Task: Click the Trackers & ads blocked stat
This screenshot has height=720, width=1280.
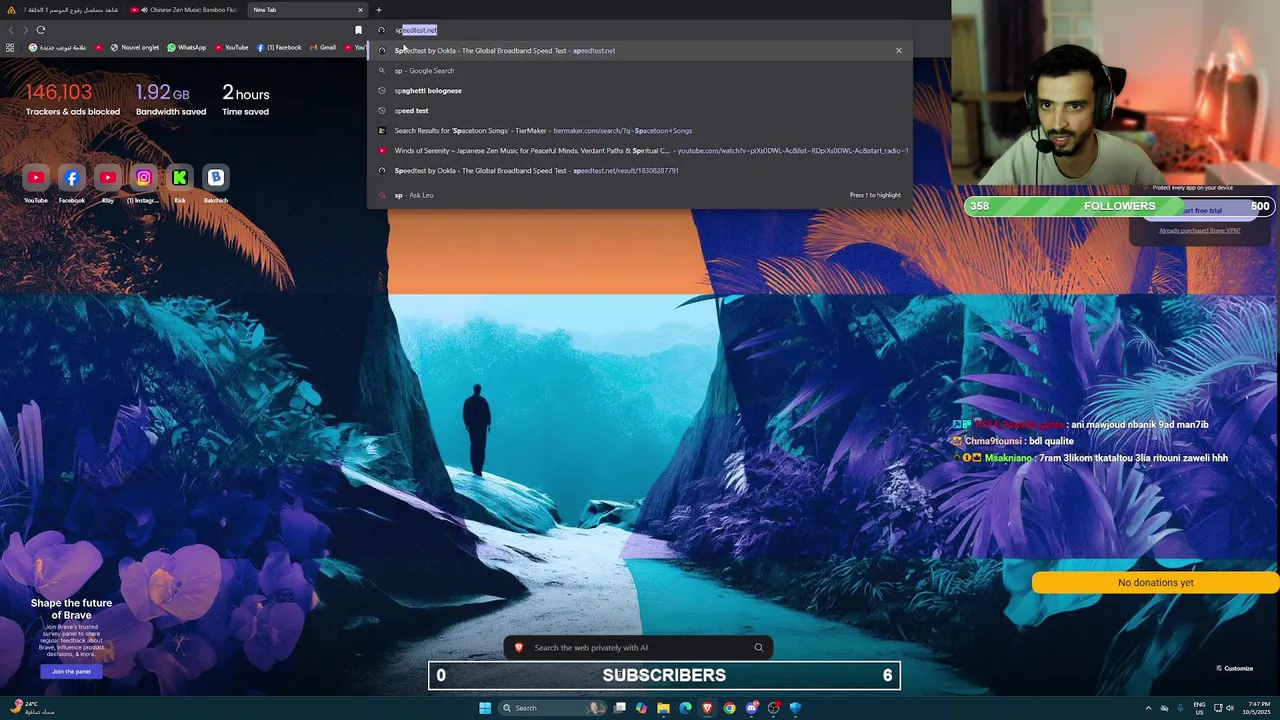Action: [x=72, y=100]
